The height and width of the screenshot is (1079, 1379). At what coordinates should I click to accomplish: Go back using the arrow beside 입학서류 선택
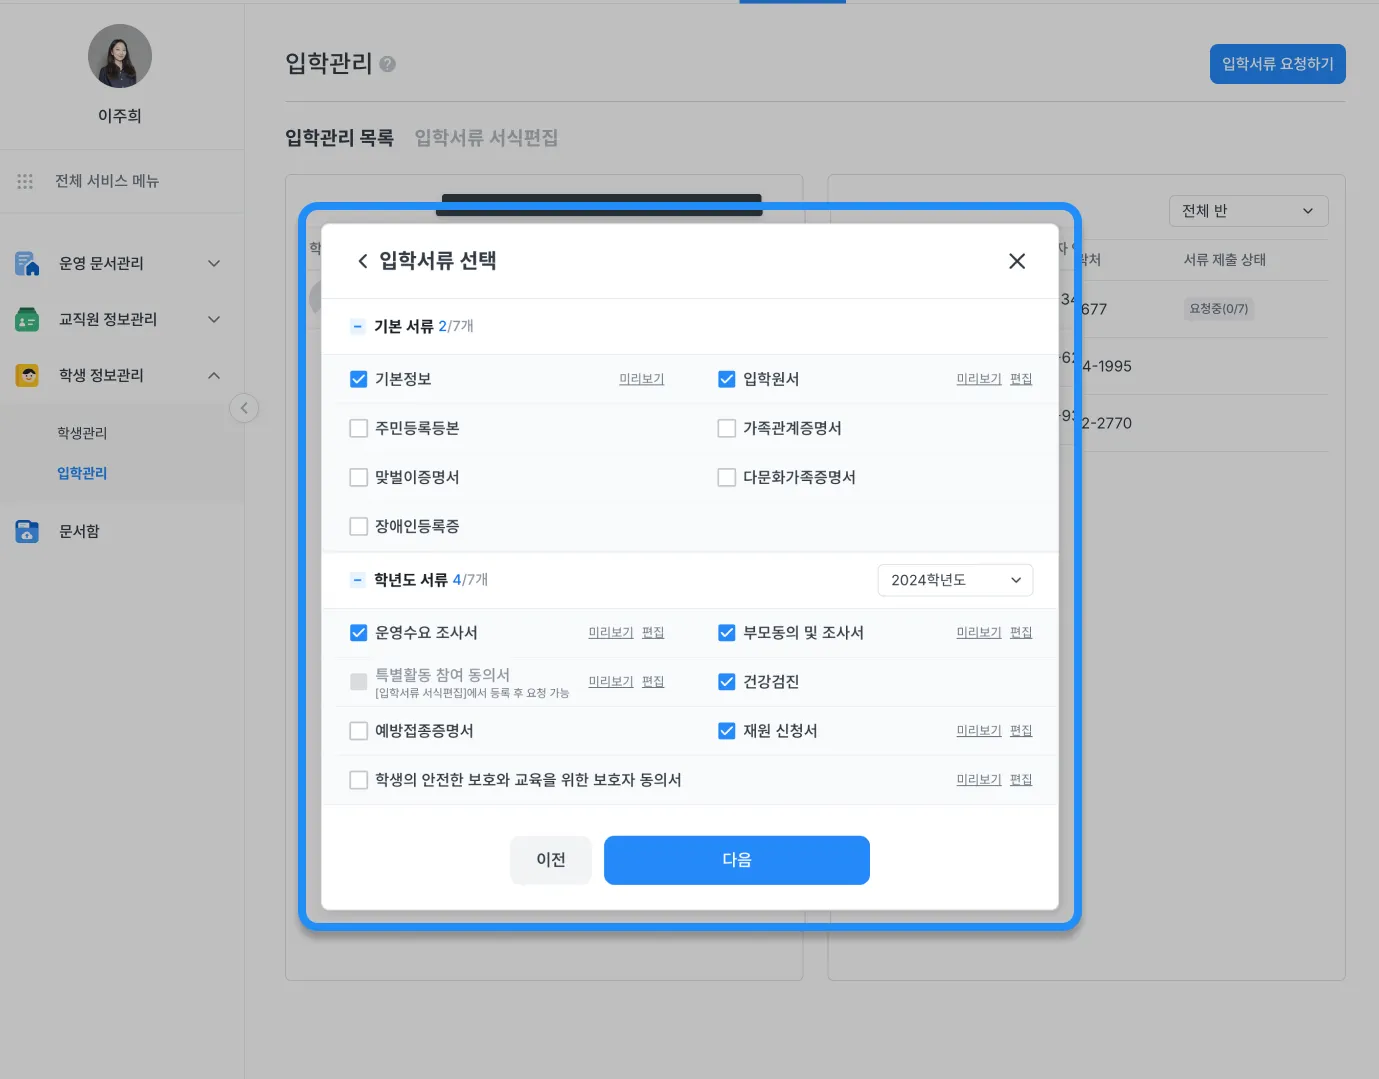click(362, 261)
